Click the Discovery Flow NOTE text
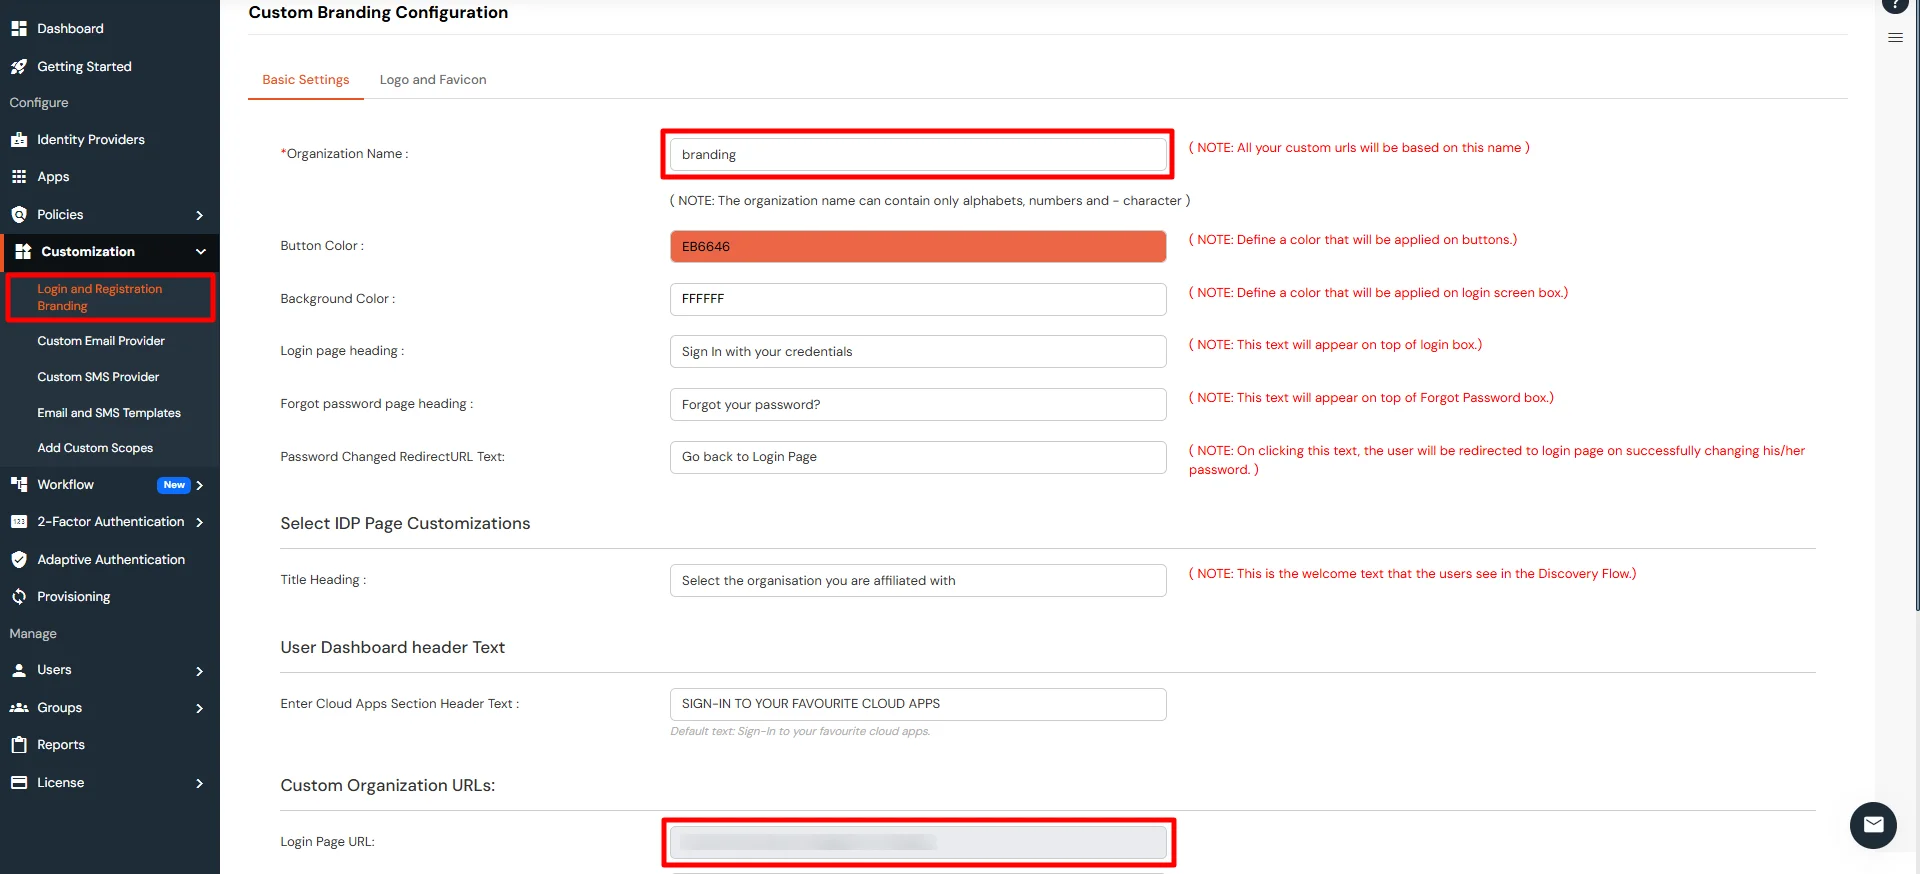Screen dimensions: 1920x874 1412,574
